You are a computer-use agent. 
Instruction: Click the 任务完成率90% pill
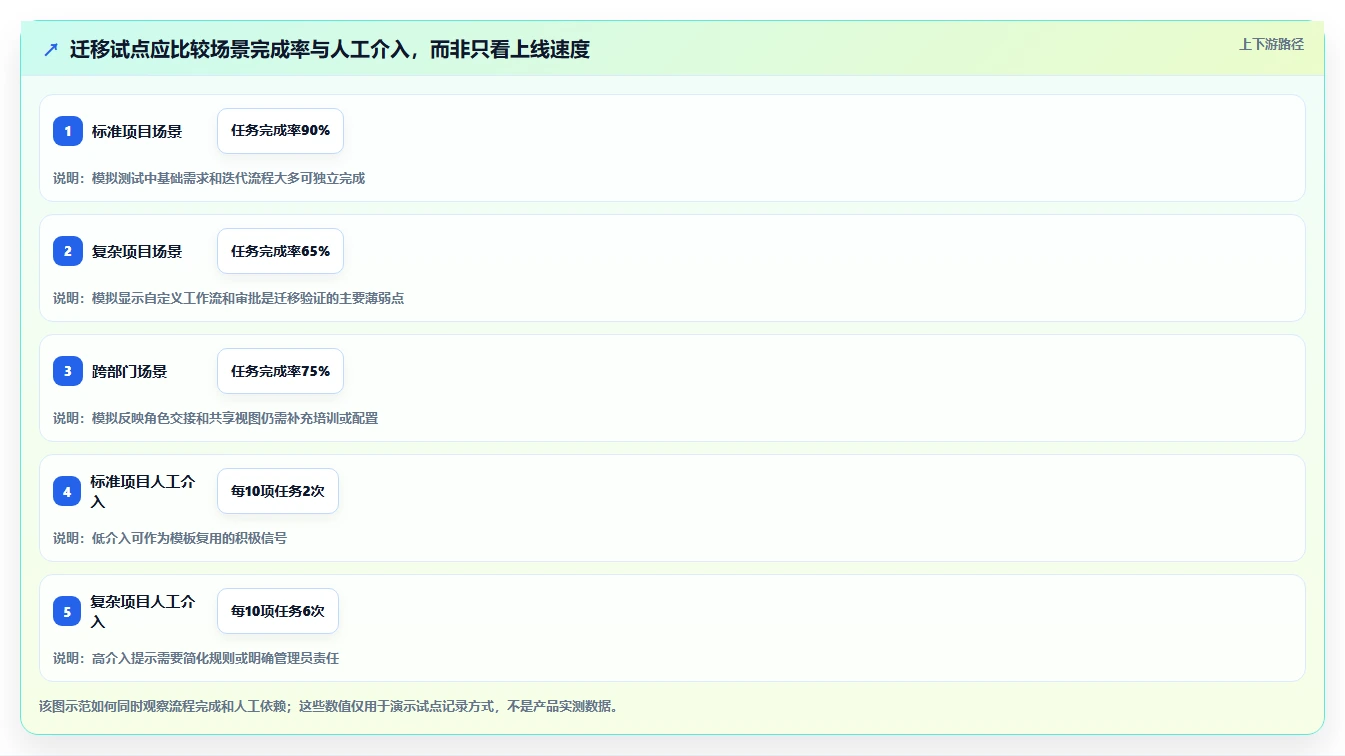click(x=280, y=131)
